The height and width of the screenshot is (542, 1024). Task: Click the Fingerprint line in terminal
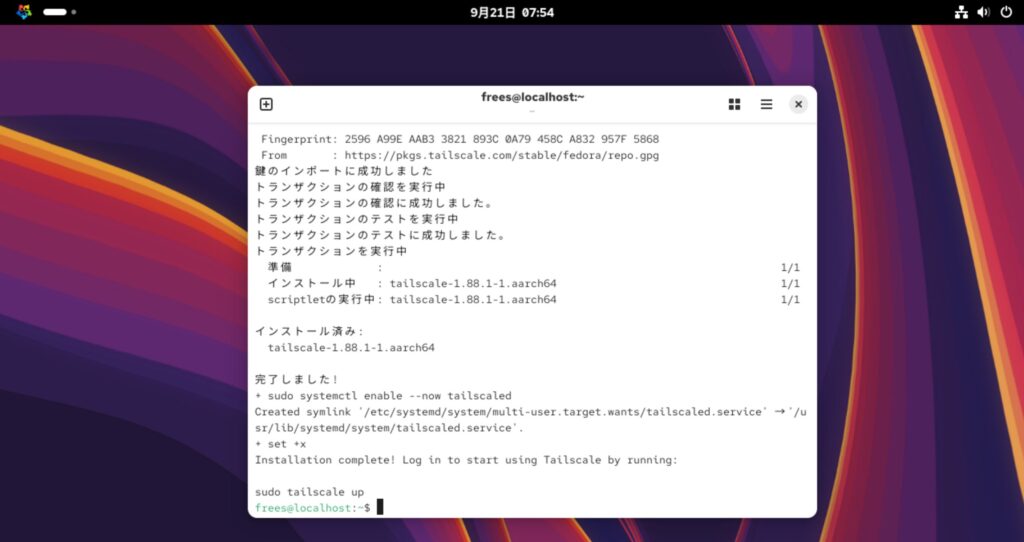(459, 139)
